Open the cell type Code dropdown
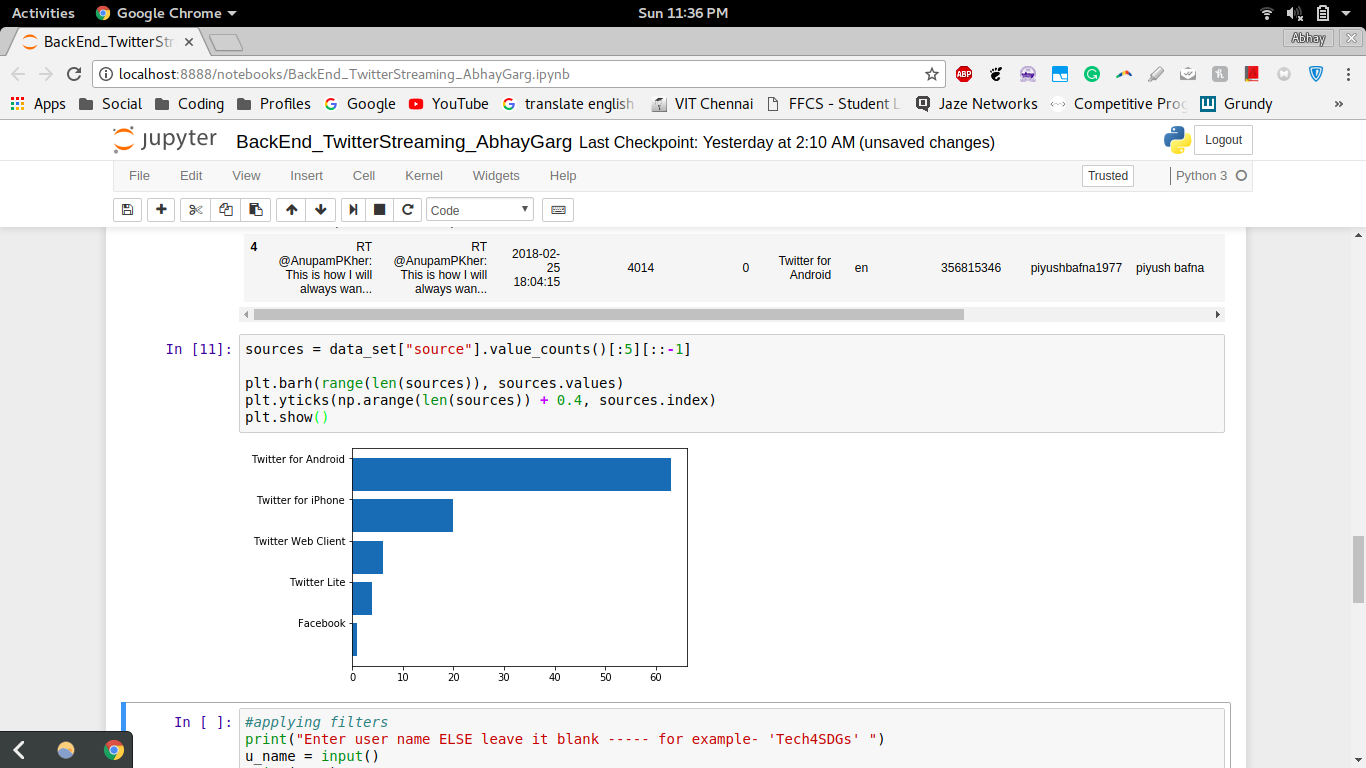 pyautogui.click(x=480, y=210)
